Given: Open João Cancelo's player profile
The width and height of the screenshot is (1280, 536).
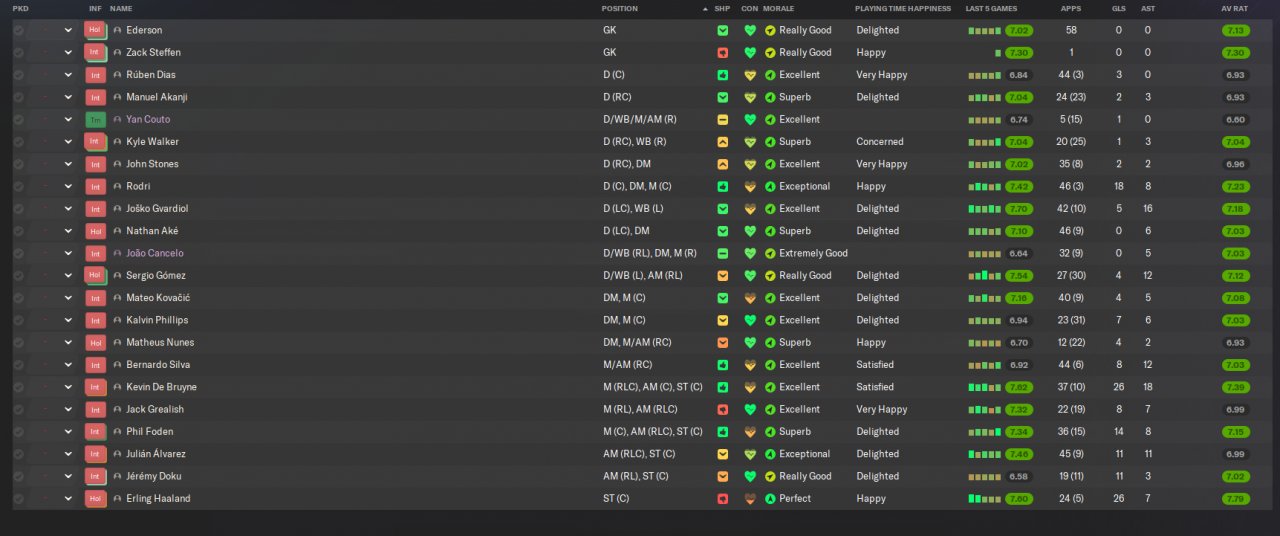Looking at the screenshot, I should coord(155,253).
